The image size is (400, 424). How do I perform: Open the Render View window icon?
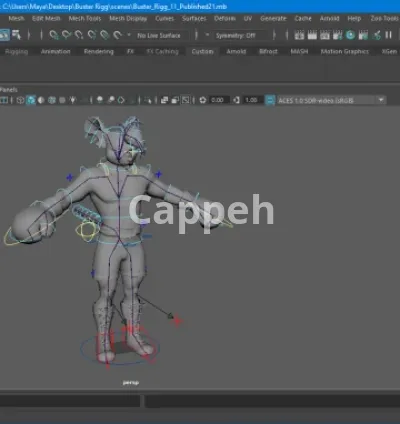(x=299, y=35)
